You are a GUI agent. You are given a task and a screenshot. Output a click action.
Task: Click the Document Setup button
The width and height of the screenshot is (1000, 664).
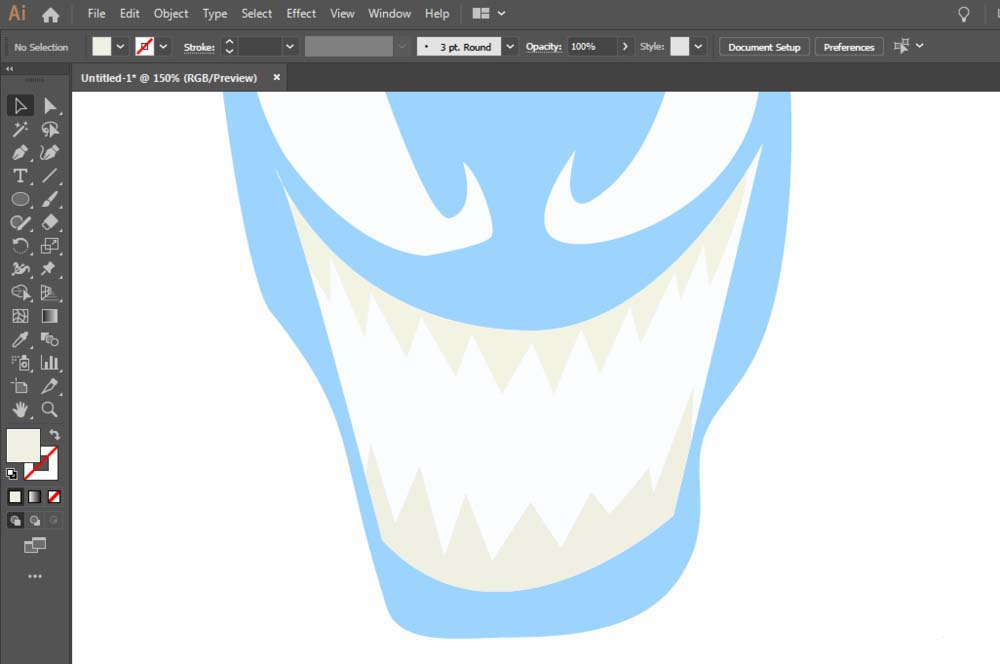pos(764,47)
